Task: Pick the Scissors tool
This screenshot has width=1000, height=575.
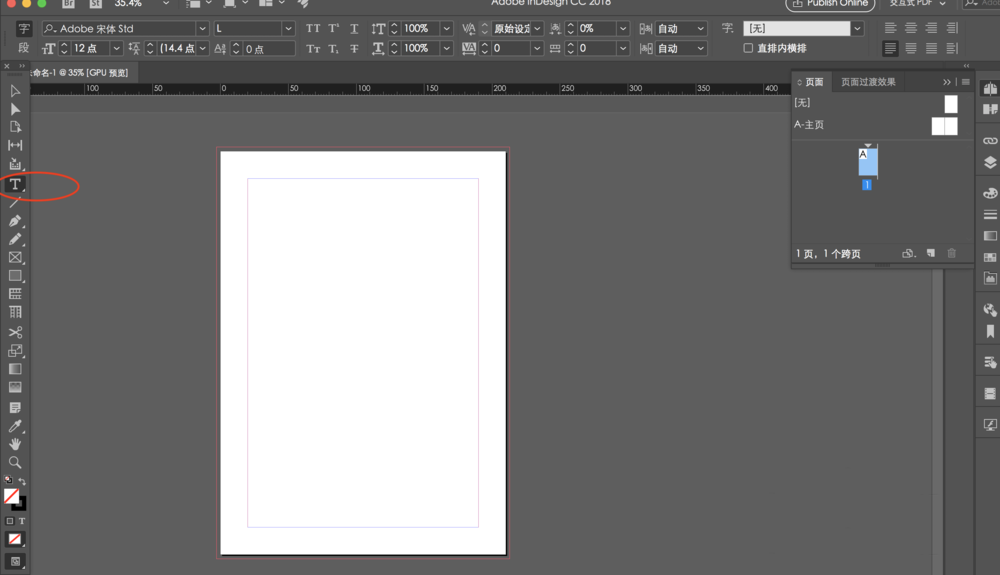Action: (x=15, y=332)
